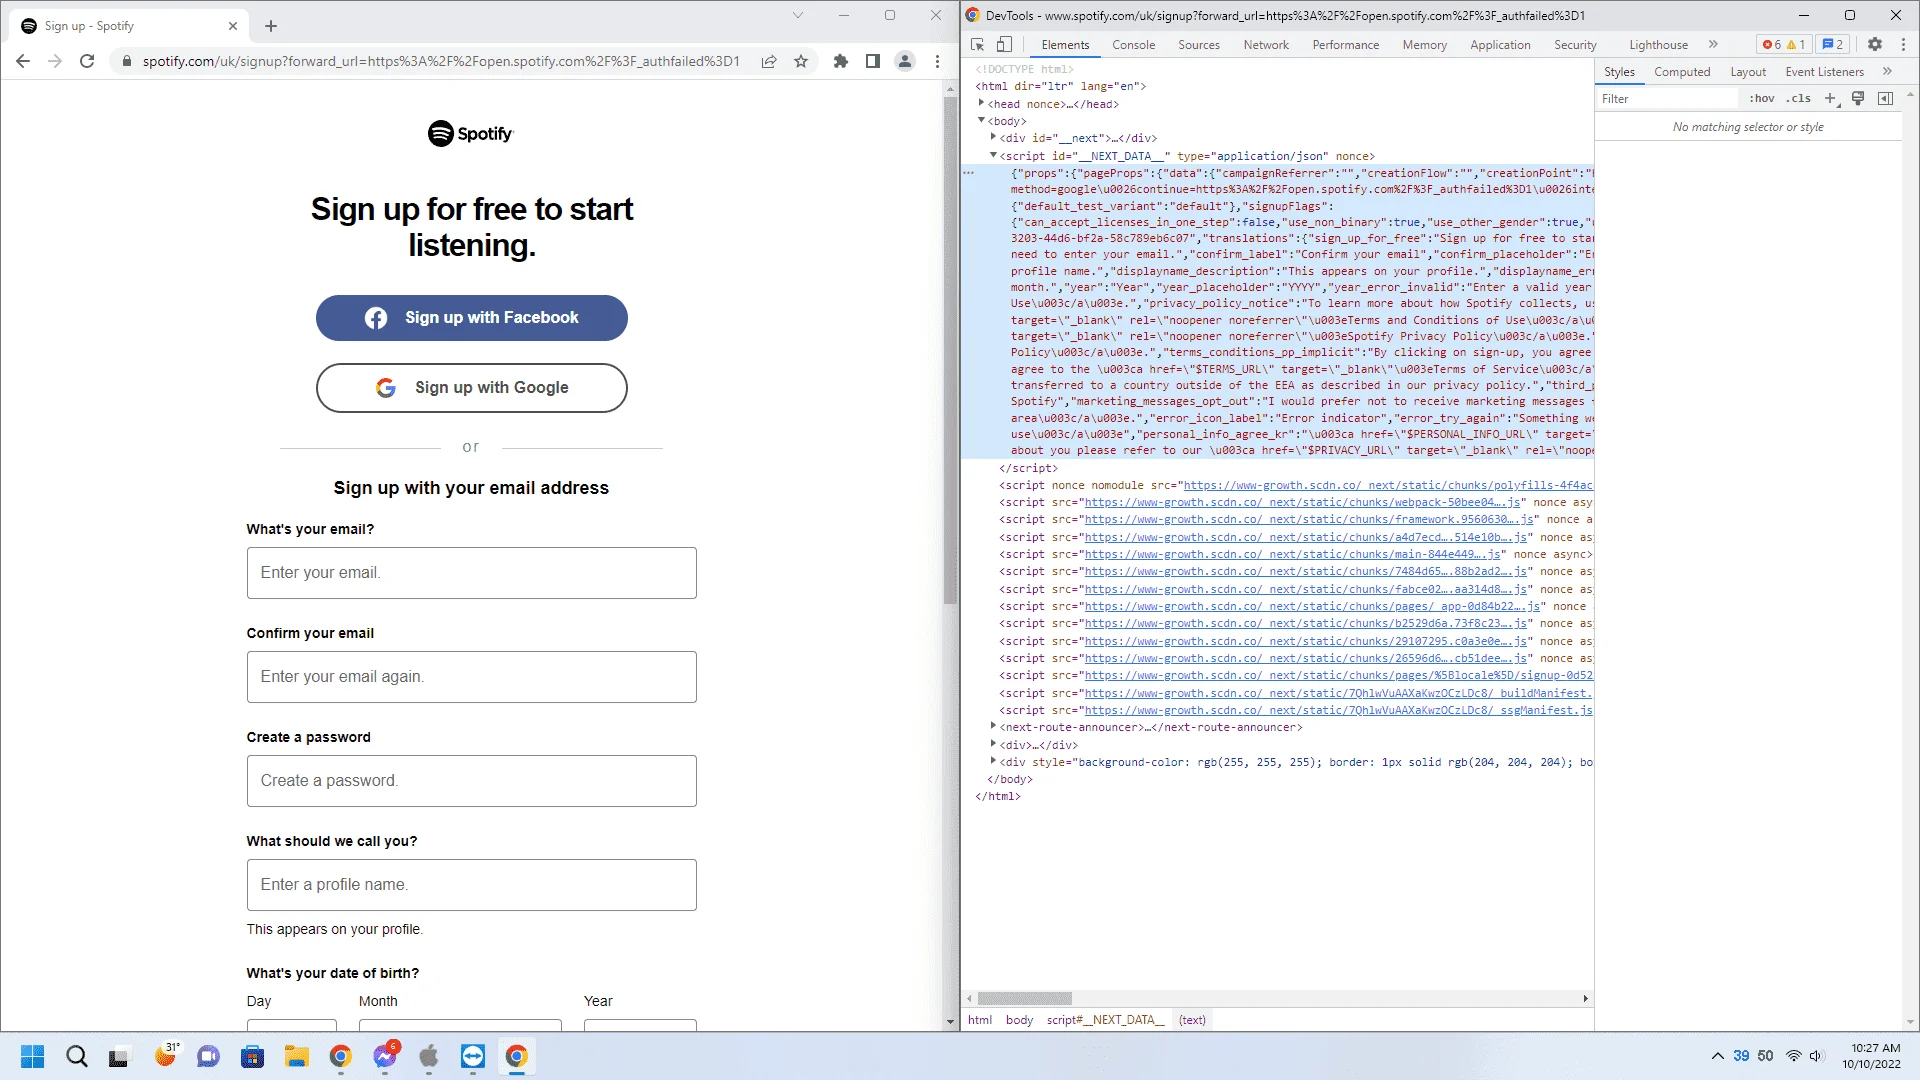Go back with the browser back arrow
1920x1080 pixels.
tap(23, 61)
